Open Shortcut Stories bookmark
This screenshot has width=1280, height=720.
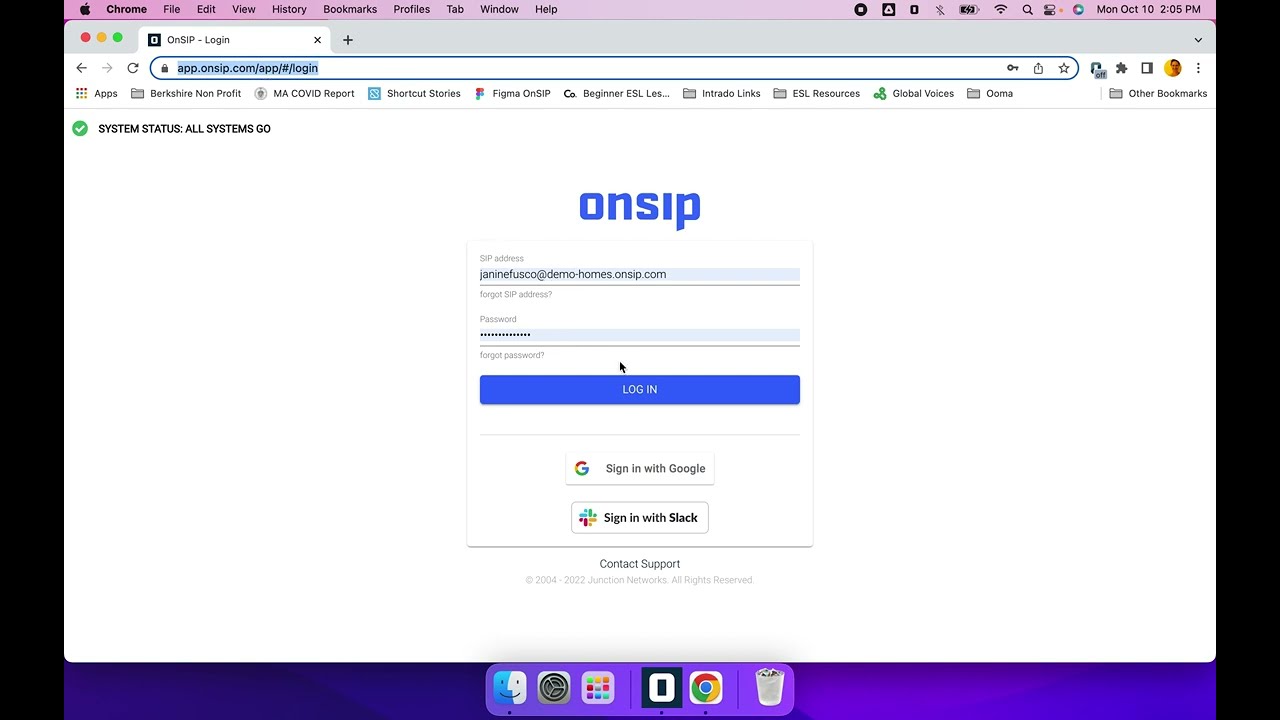coord(414,93)
